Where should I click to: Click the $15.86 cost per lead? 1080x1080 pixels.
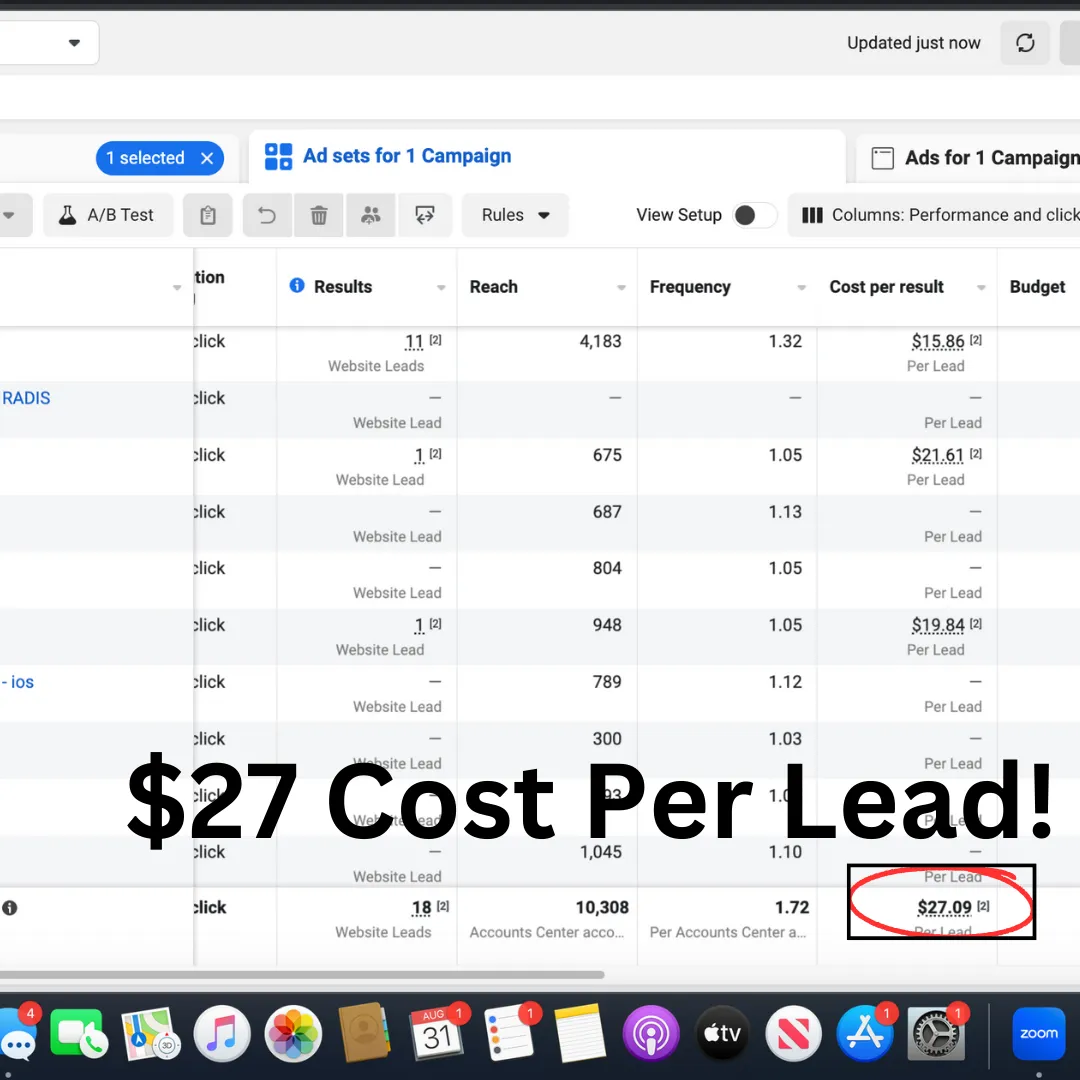(x=937, y=342)
